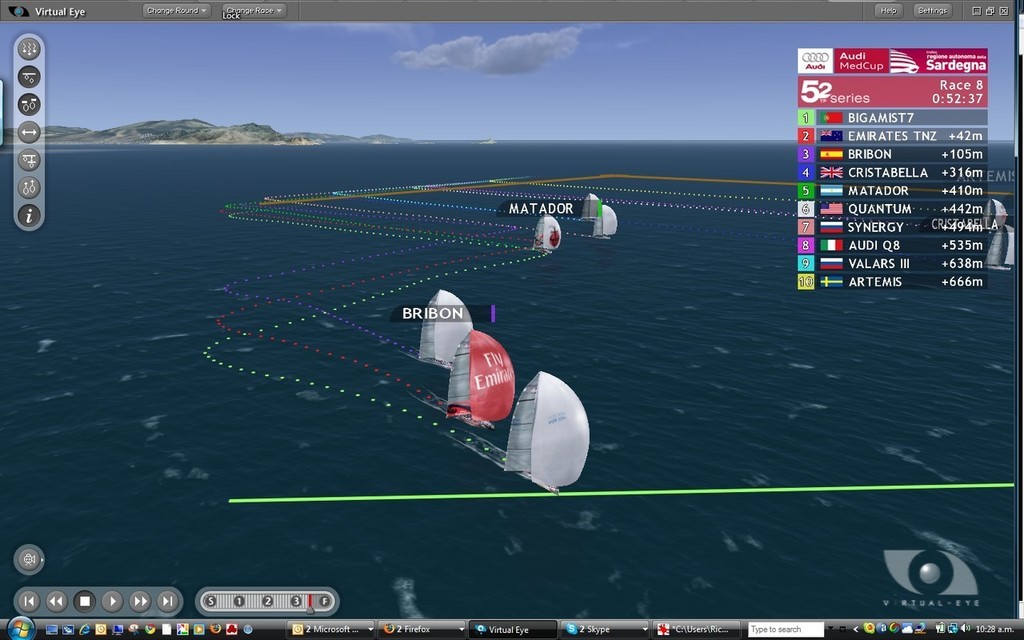Open the info (i) panel icon

(29, 216)
